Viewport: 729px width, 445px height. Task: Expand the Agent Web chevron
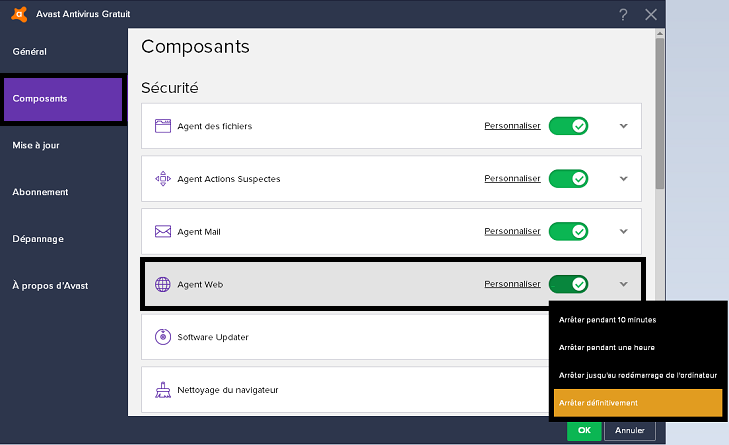[623, 284]
